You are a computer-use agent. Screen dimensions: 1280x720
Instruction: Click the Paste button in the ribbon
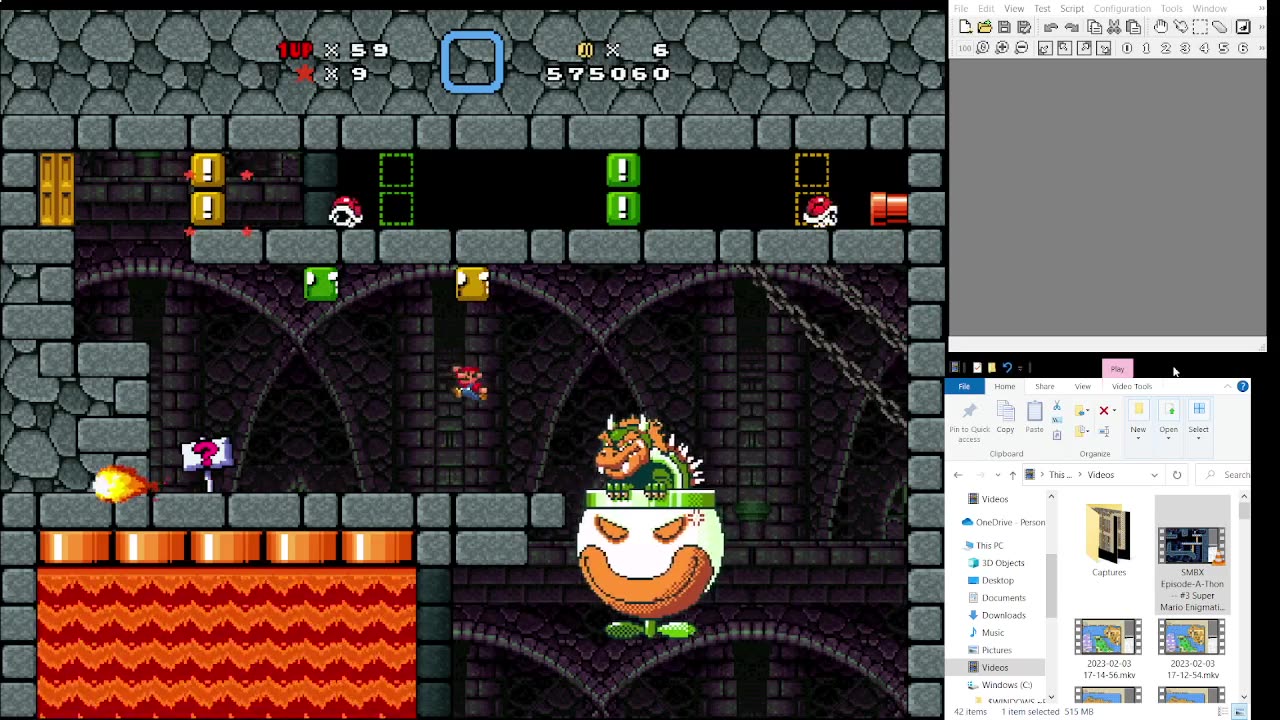point(1035,417)
